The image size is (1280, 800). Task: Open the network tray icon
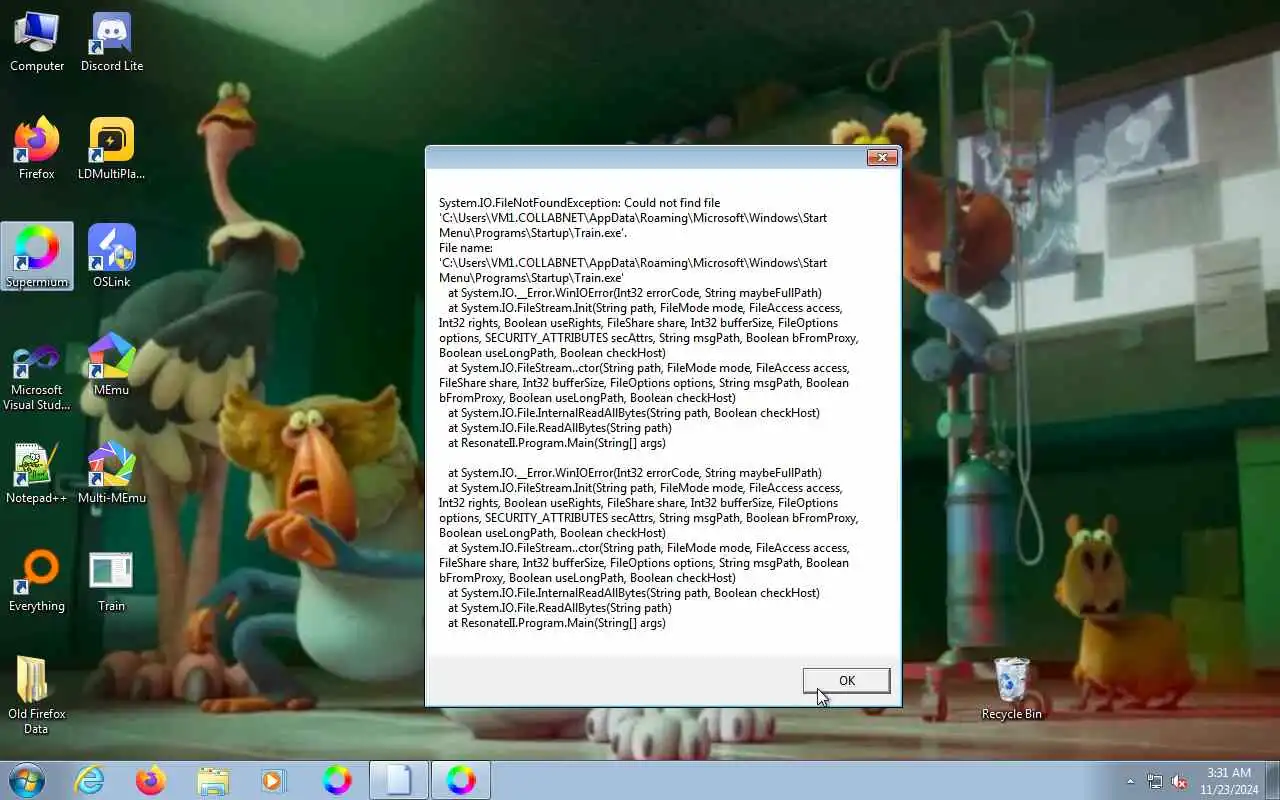point(1155,781)
